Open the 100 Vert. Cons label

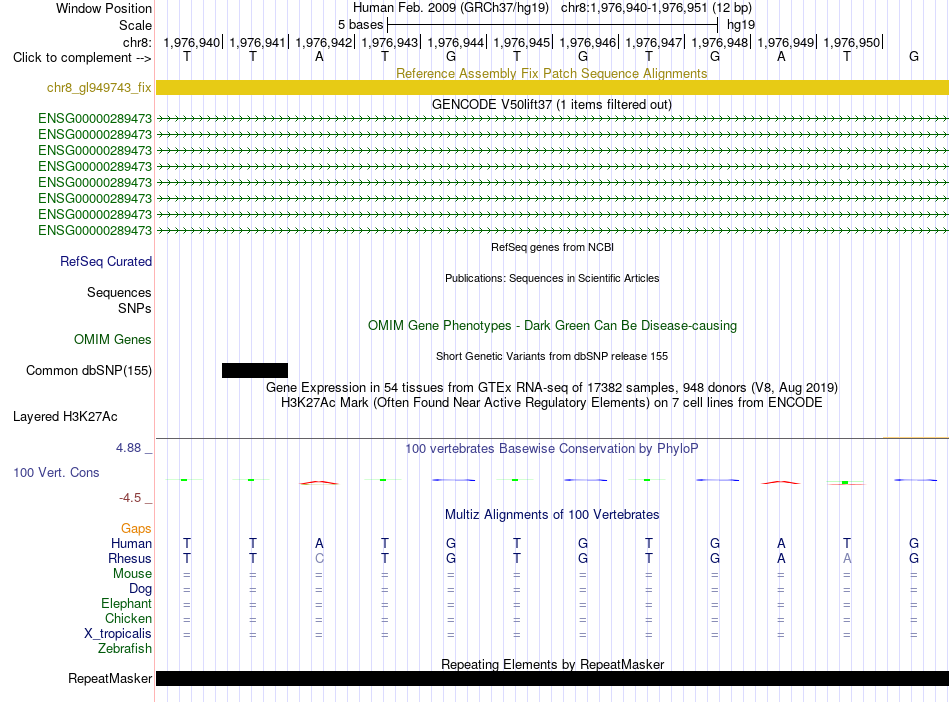point(56,472)
